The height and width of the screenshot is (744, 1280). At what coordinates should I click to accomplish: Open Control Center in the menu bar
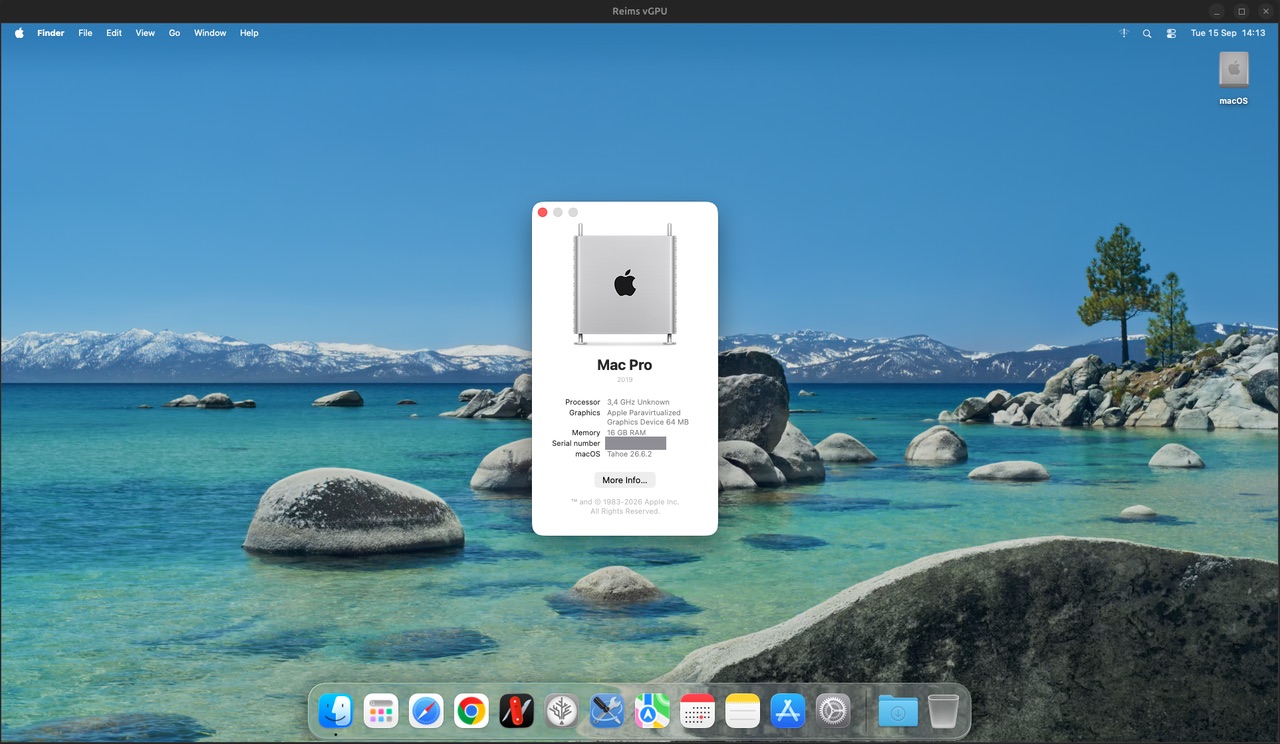[1171, 33]
